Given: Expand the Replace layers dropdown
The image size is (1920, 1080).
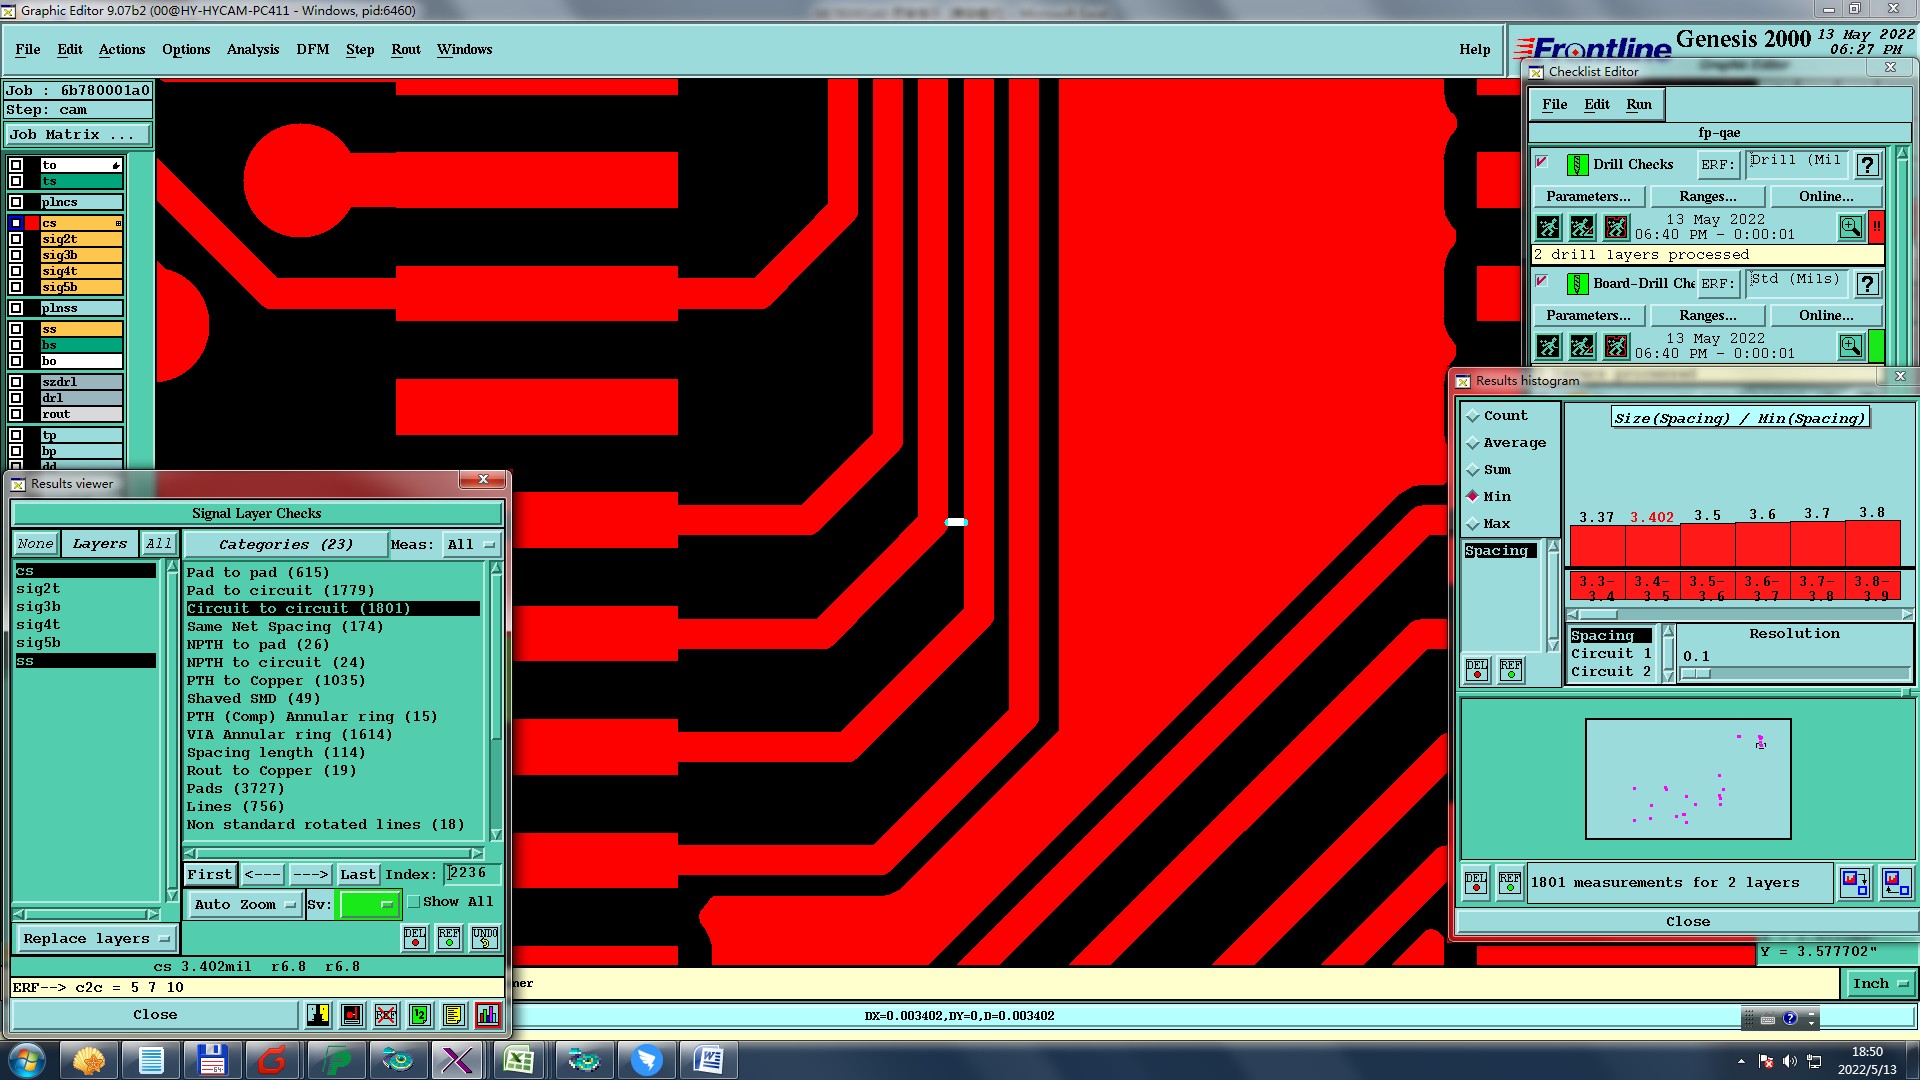Looking at the screenshot, I should tap(96, 939).
